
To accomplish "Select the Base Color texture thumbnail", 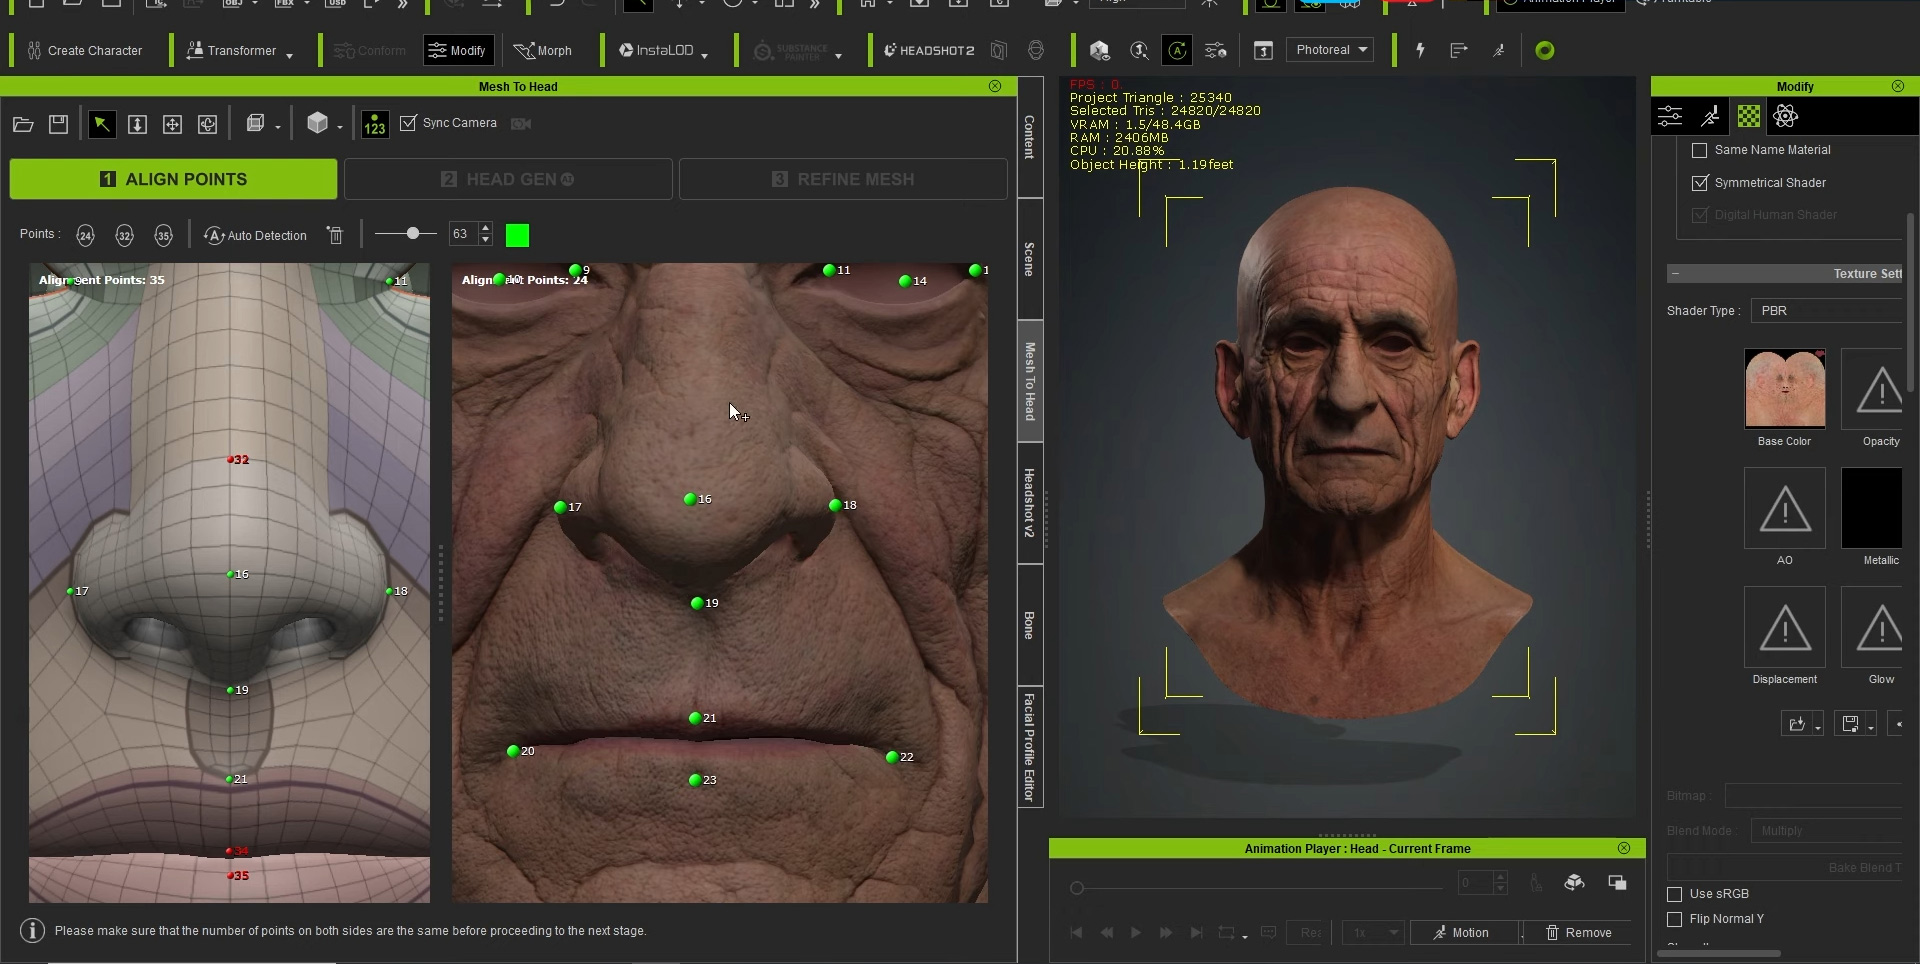I will click(1784, 389).
